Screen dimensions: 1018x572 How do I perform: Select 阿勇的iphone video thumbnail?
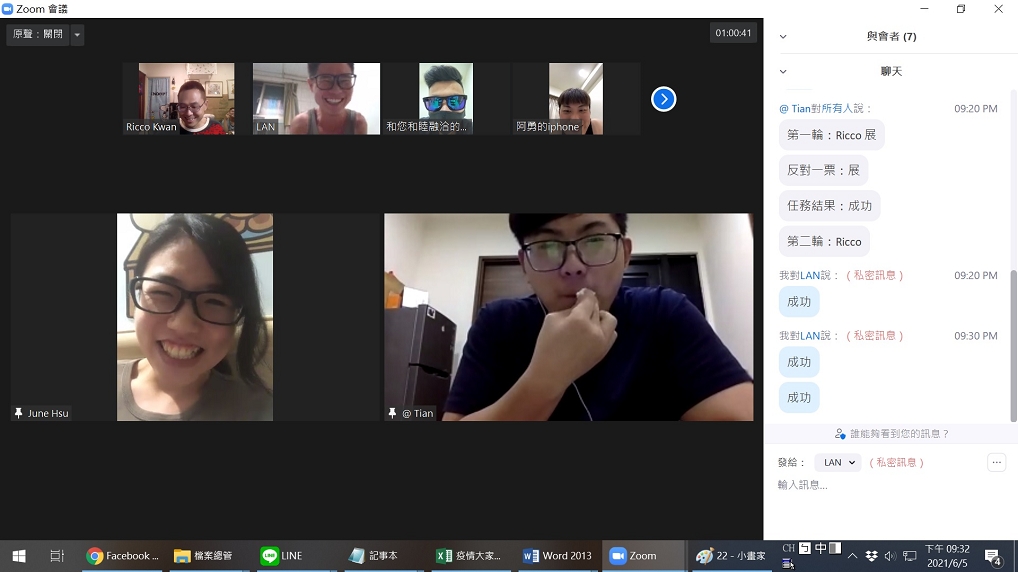pos(576,99)
